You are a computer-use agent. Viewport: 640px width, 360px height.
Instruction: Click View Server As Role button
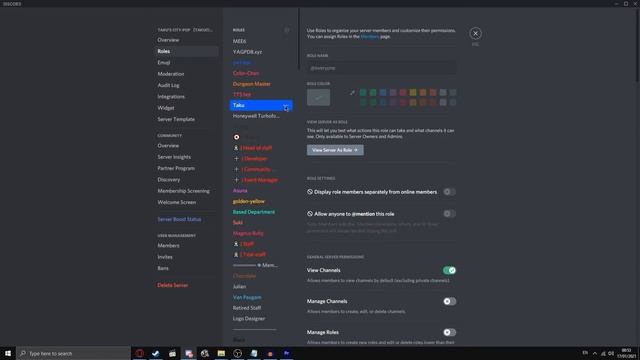[x=335, y=150]
